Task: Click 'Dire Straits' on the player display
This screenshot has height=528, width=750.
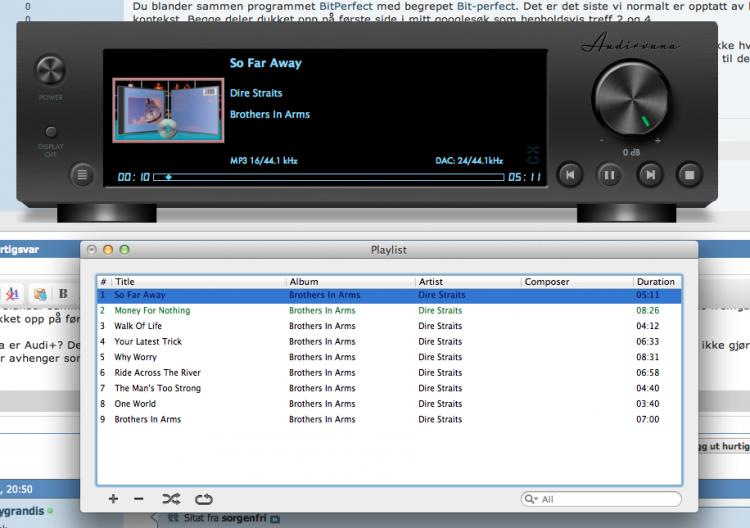Action: click(x=256, y=93)
